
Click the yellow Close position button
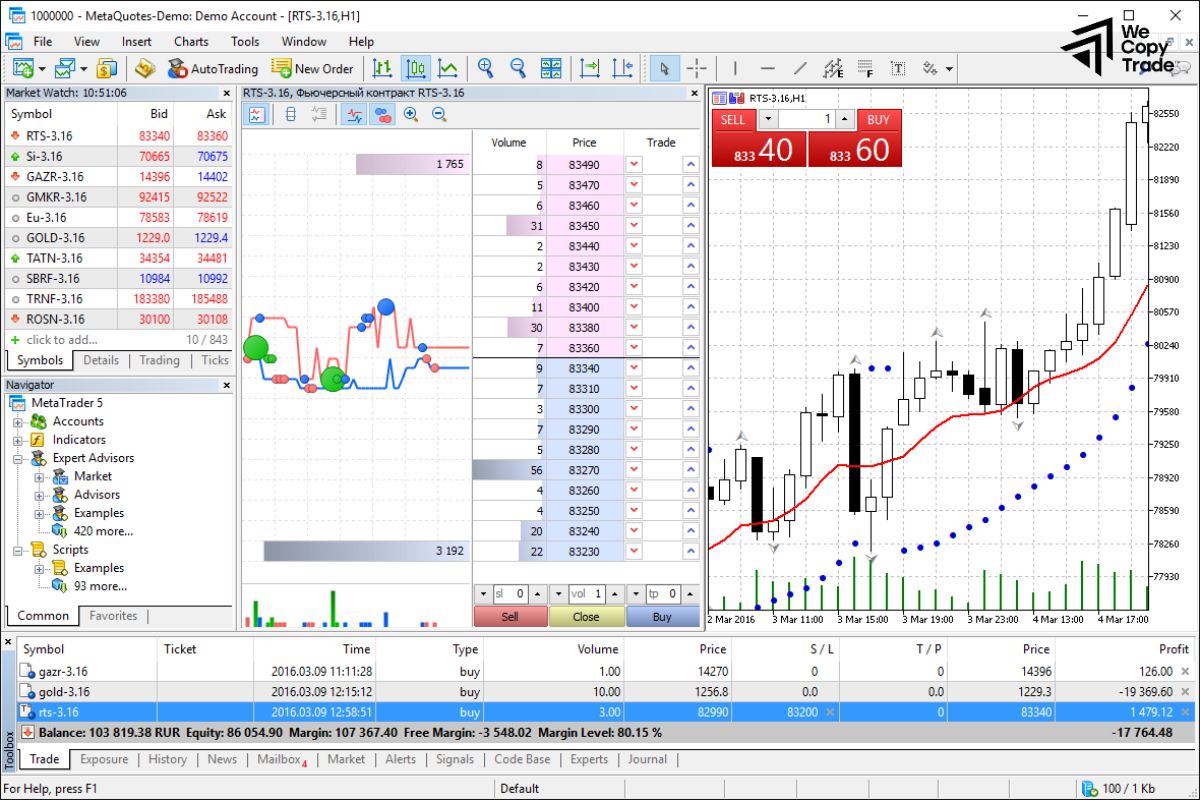(x=586, y=617)
